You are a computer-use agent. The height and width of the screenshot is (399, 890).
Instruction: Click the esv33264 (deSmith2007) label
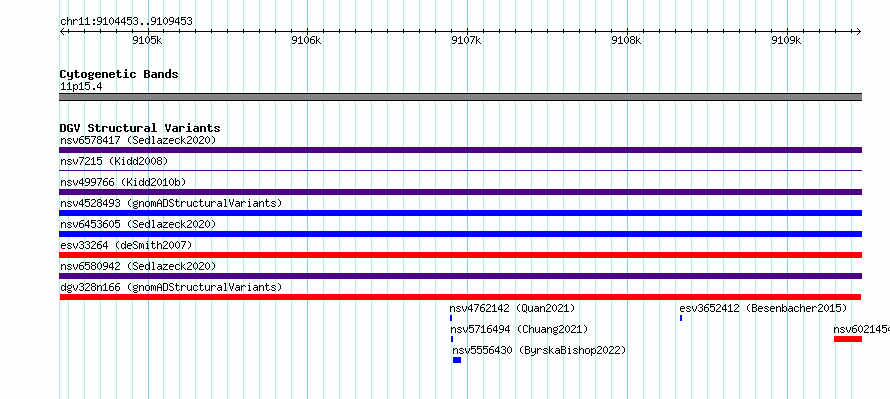point(126,245)
